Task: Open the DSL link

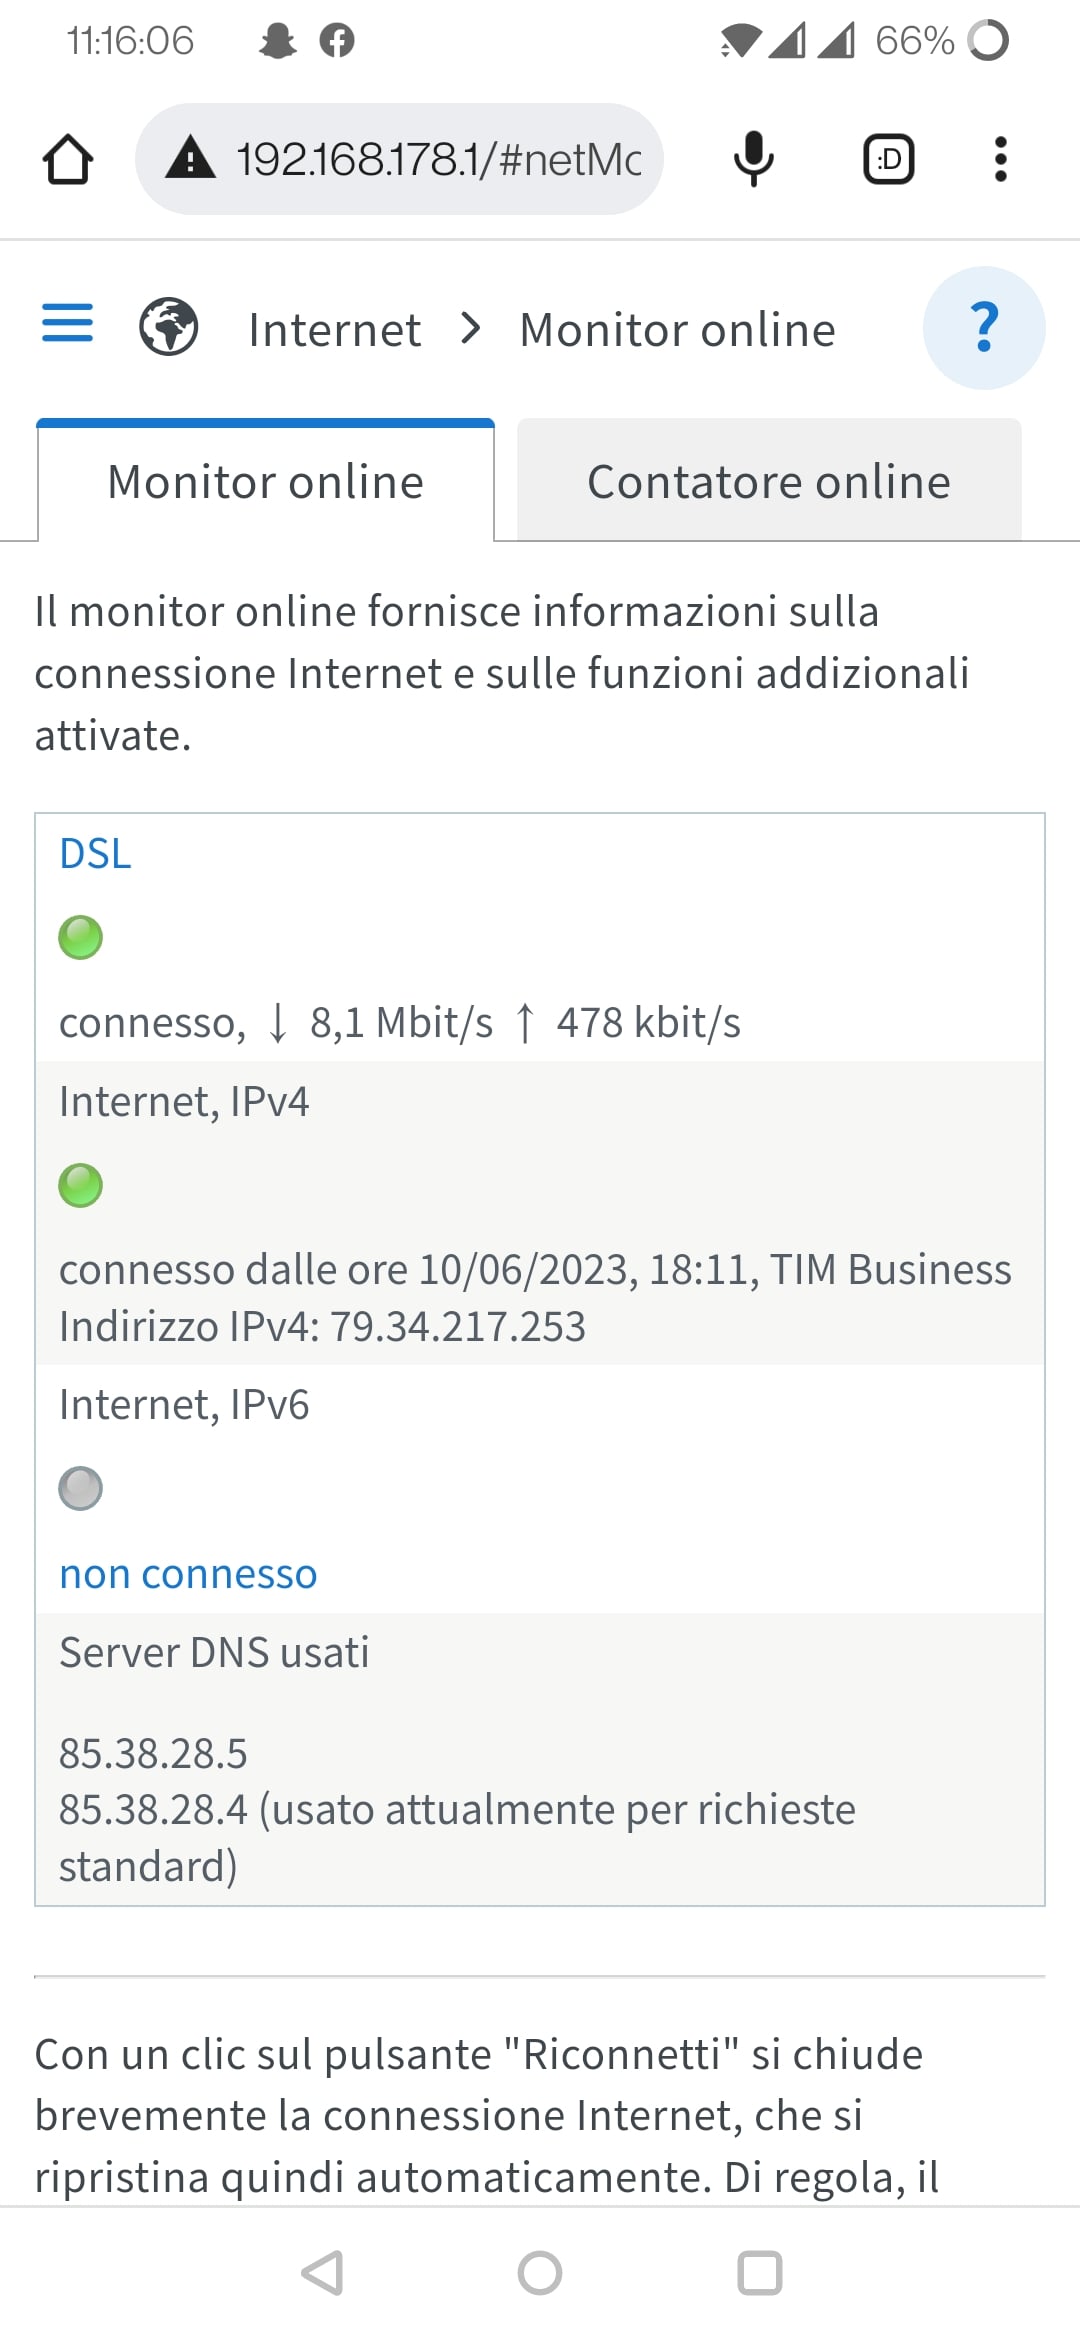Action: (95, 854)
